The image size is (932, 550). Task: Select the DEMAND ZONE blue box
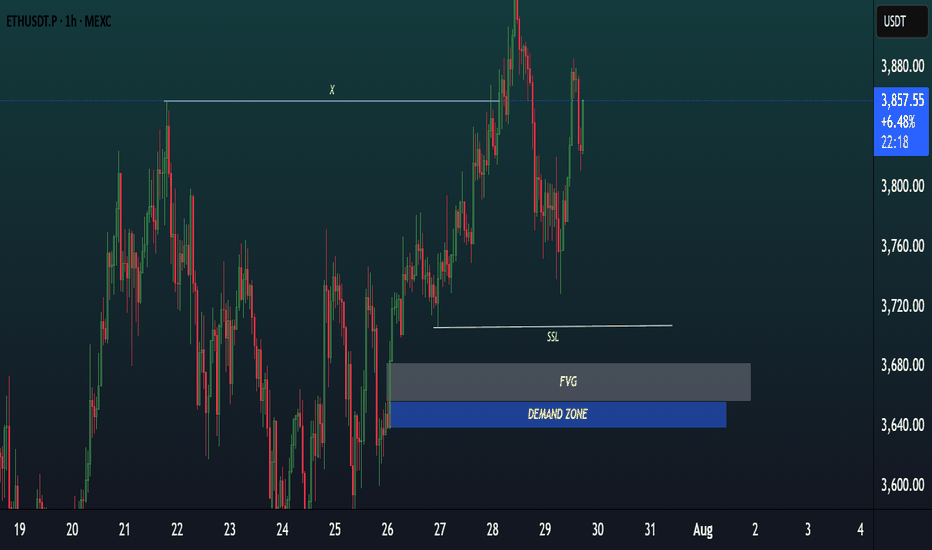558,414
